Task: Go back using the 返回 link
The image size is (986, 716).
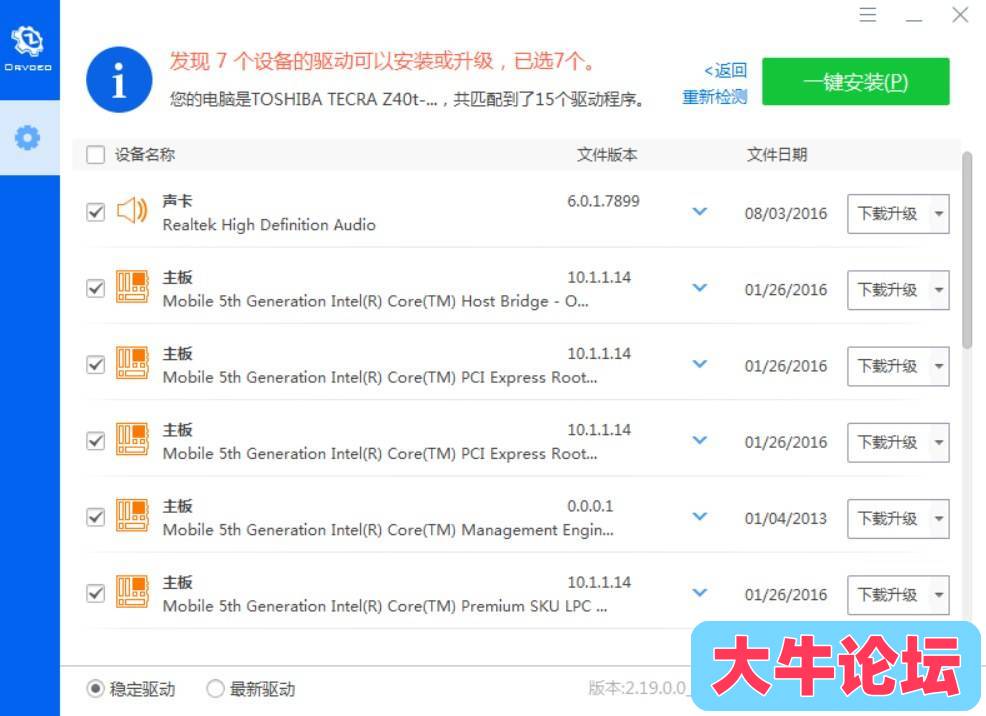Action: click(726, 70)
